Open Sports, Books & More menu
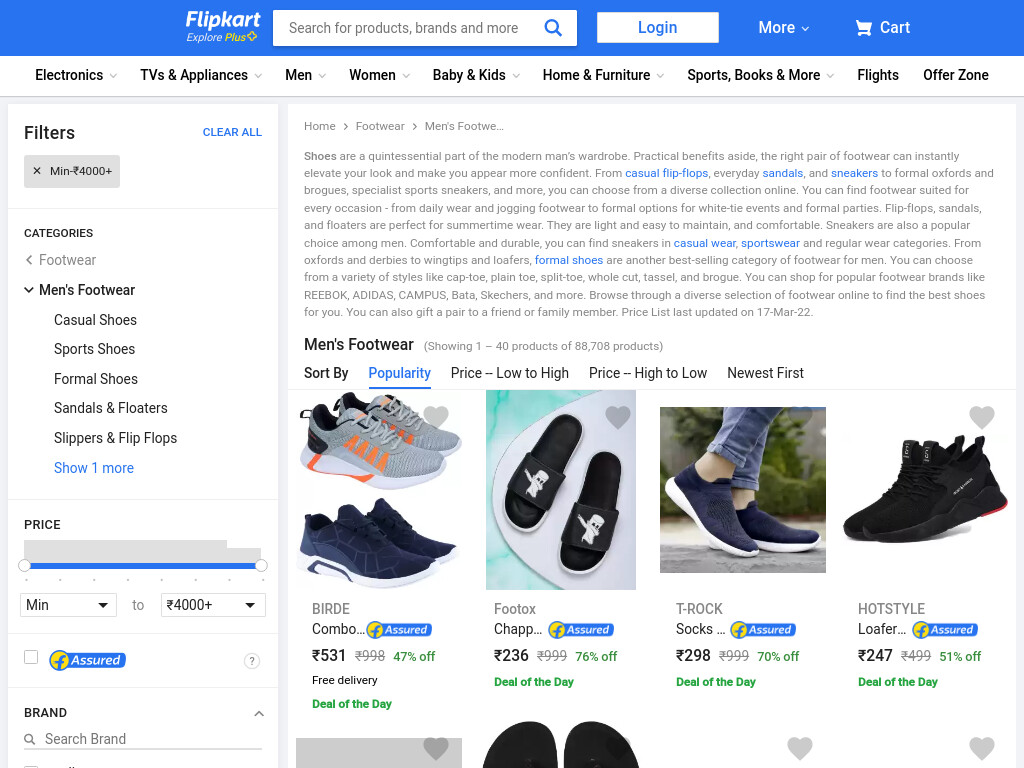Viewport: 1024px width, 768px height. pyautogui.click(x=760, y=75)
